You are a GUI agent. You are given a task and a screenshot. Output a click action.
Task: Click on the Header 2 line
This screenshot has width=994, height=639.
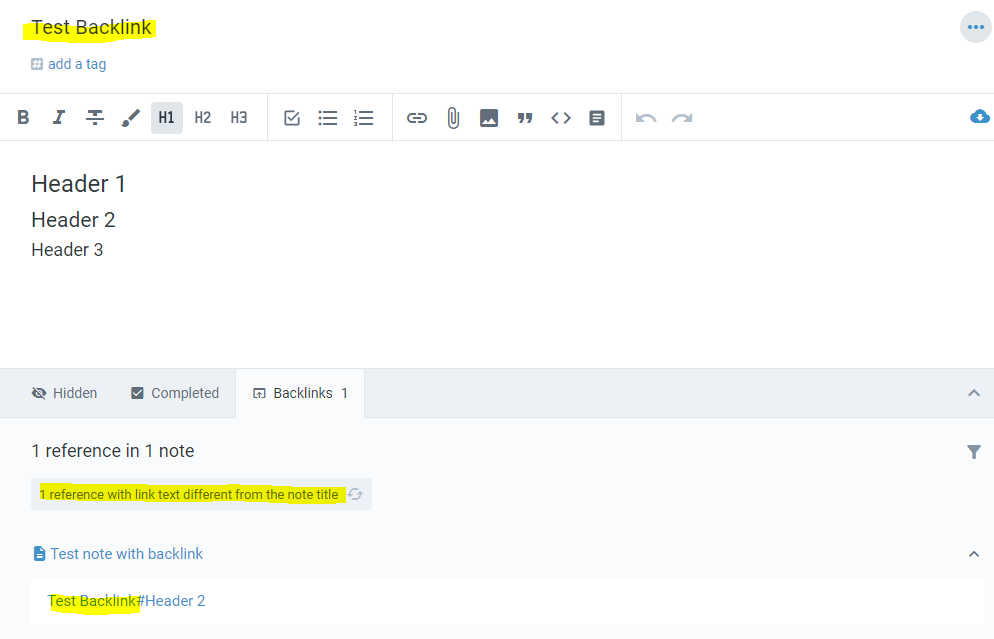tap(74, 220)
